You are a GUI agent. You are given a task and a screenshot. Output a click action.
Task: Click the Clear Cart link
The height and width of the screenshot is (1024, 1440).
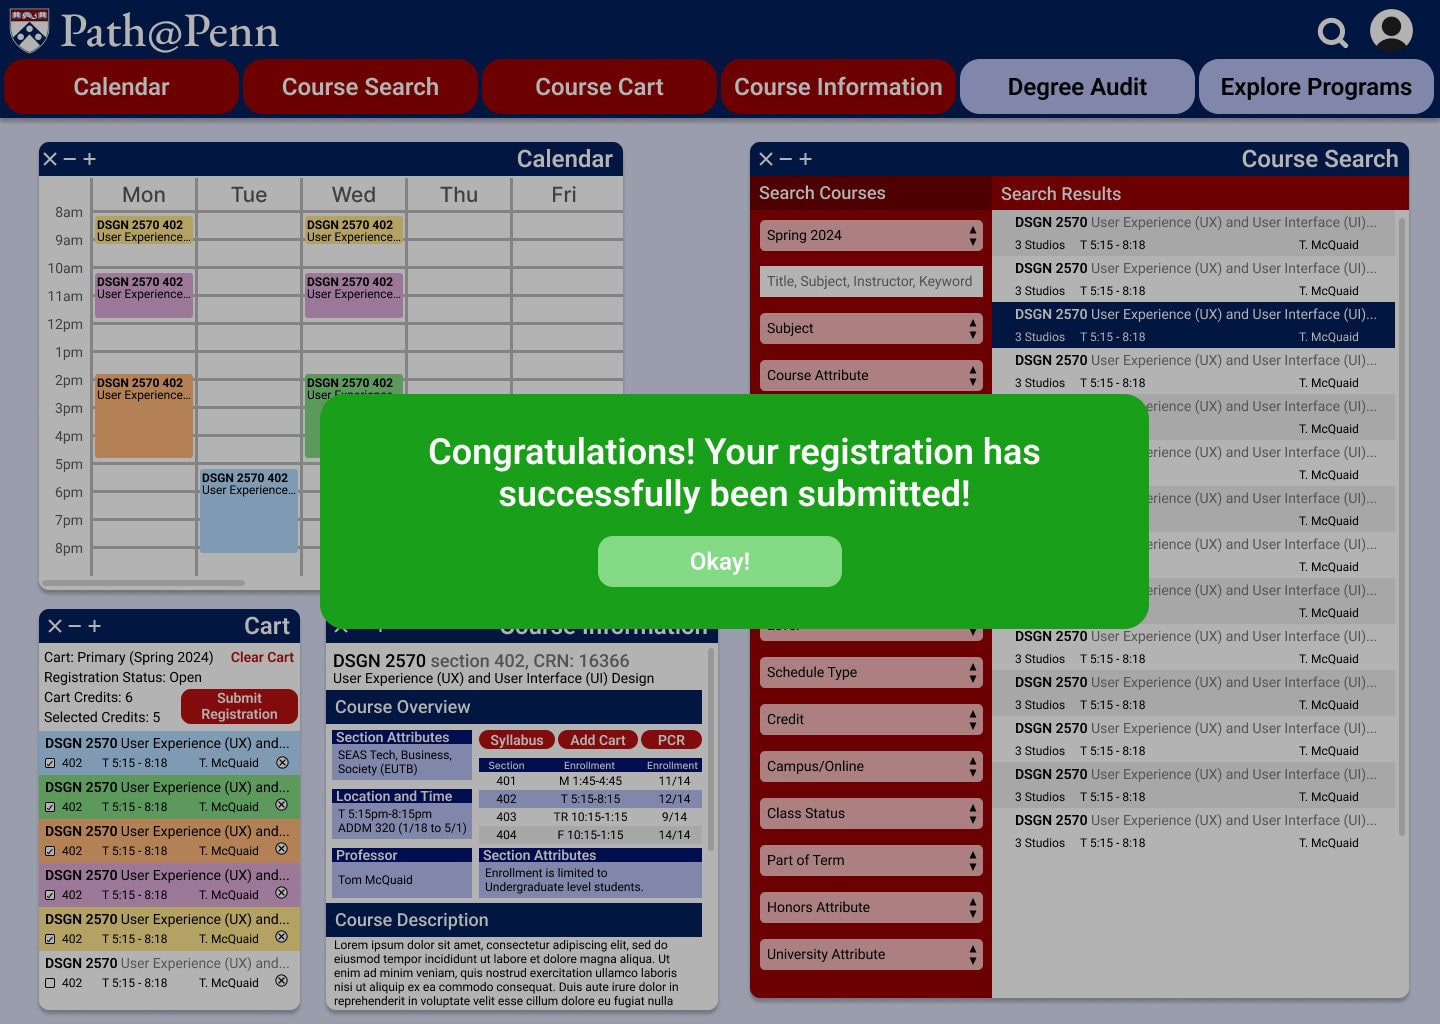point(262,657)
